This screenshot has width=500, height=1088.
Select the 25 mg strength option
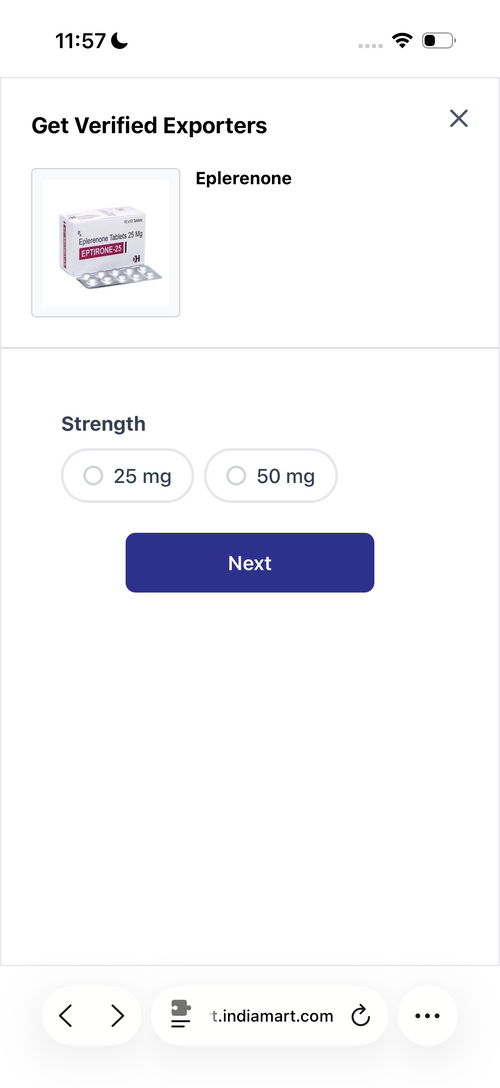coord(128,476)
